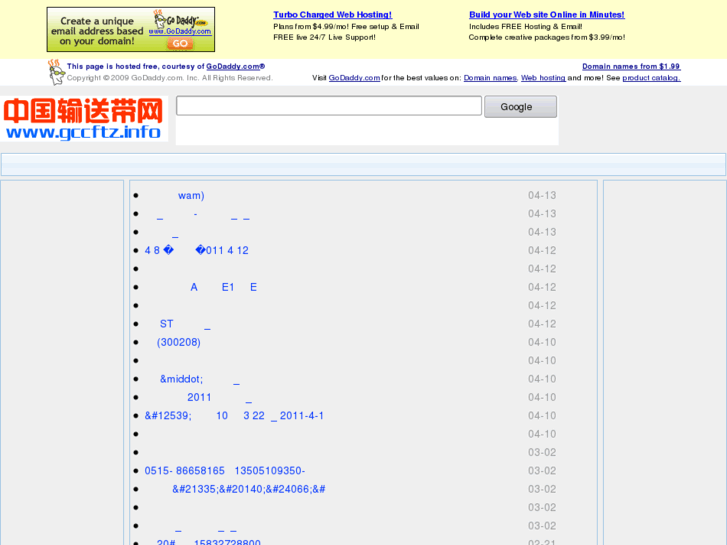Click the GoDaddy banner ad GO button
Screen dimensions: 727x545
click(x=180, y=44)
